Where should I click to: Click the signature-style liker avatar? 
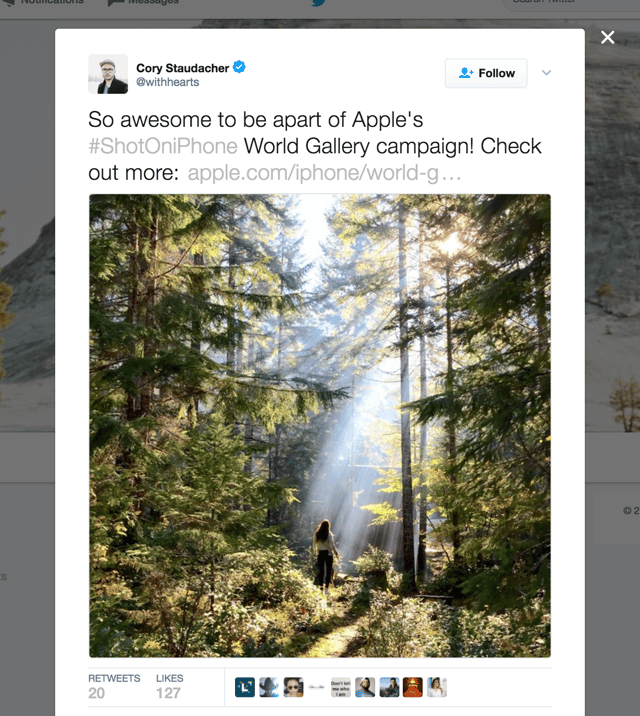(317, 687)
